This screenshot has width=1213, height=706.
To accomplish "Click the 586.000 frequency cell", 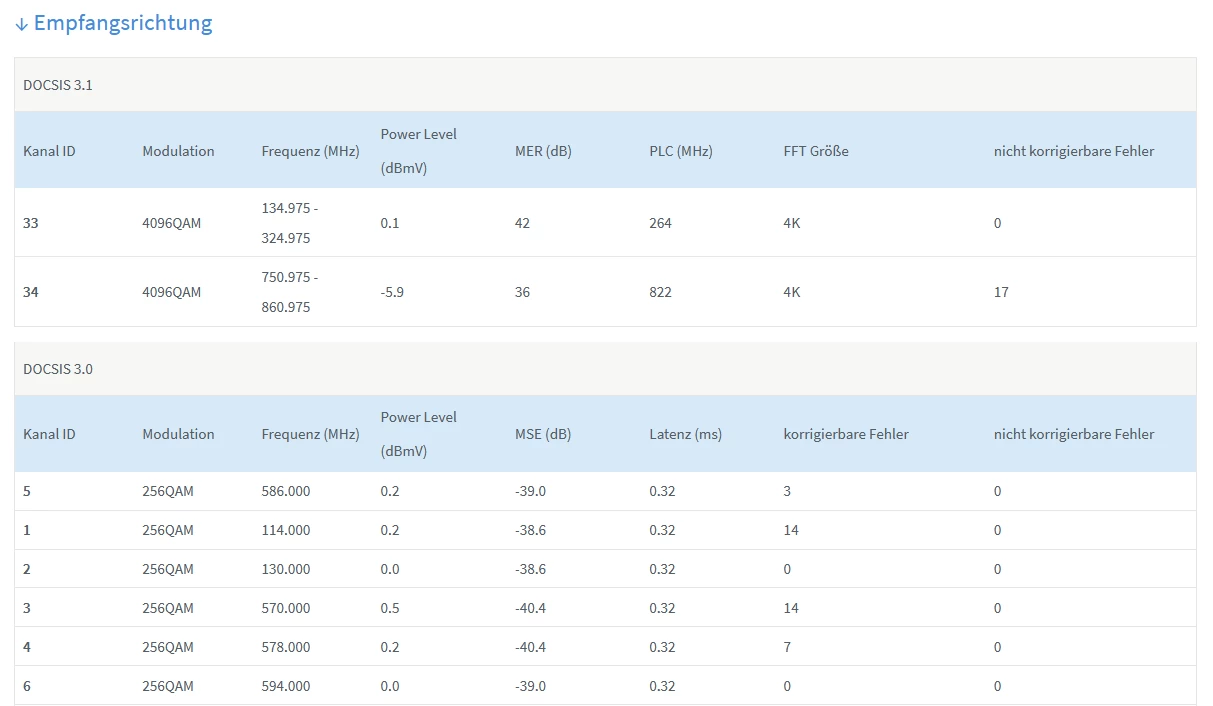I will [286, 491].
